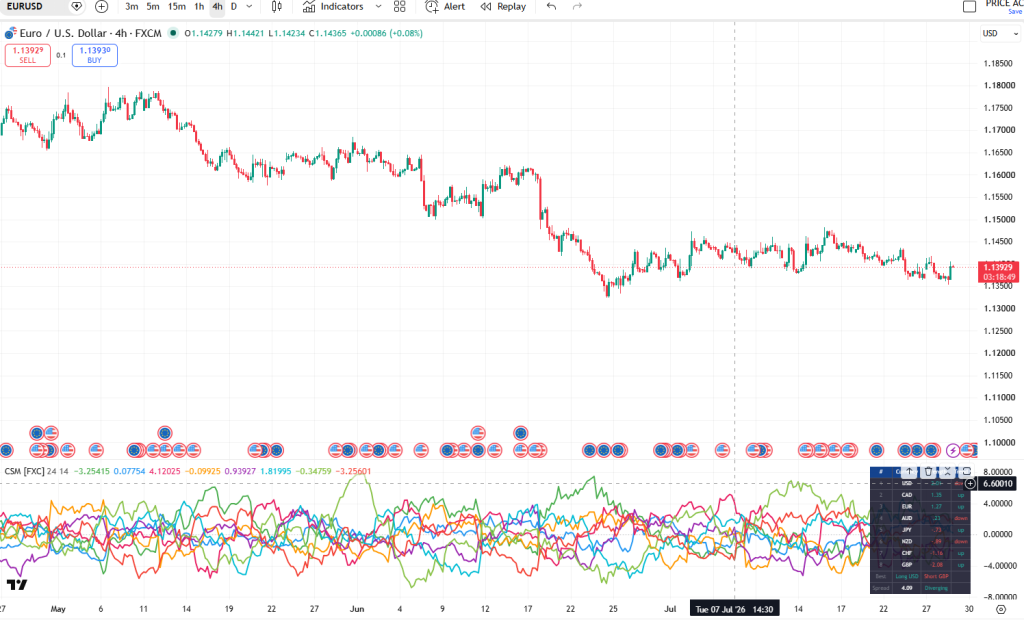Collapse the CSM pane
The image size is (1024, 620).
click(948, 472)
